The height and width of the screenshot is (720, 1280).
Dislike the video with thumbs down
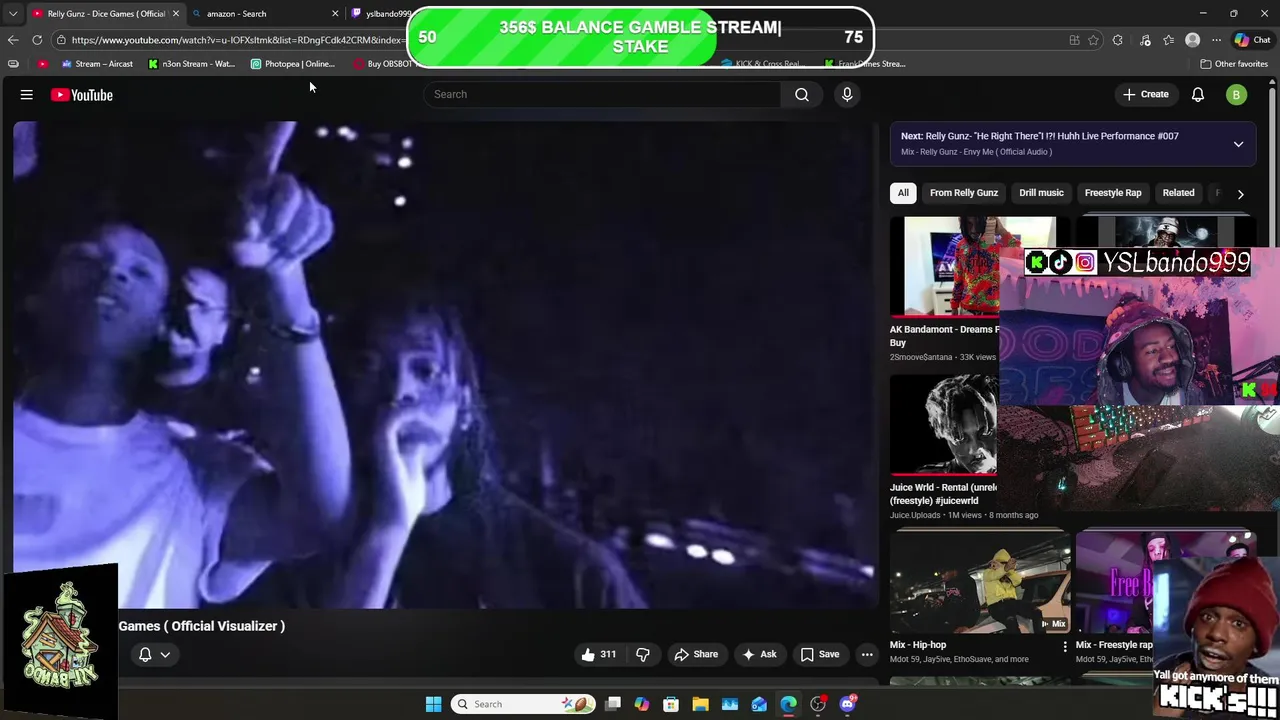[x=643, y=654]
